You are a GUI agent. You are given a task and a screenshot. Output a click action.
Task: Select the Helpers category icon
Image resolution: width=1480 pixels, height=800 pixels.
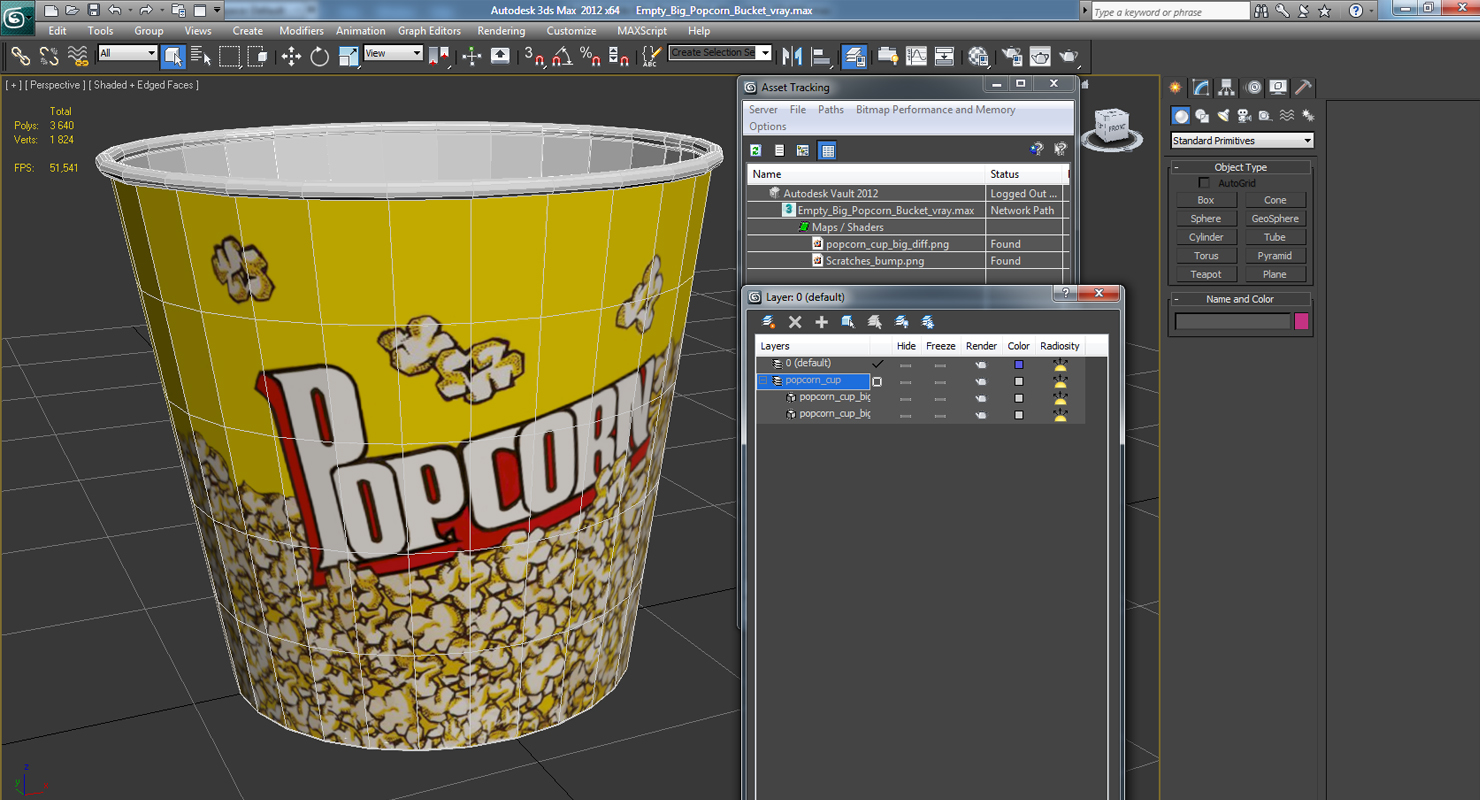[x=1265, y=116]
